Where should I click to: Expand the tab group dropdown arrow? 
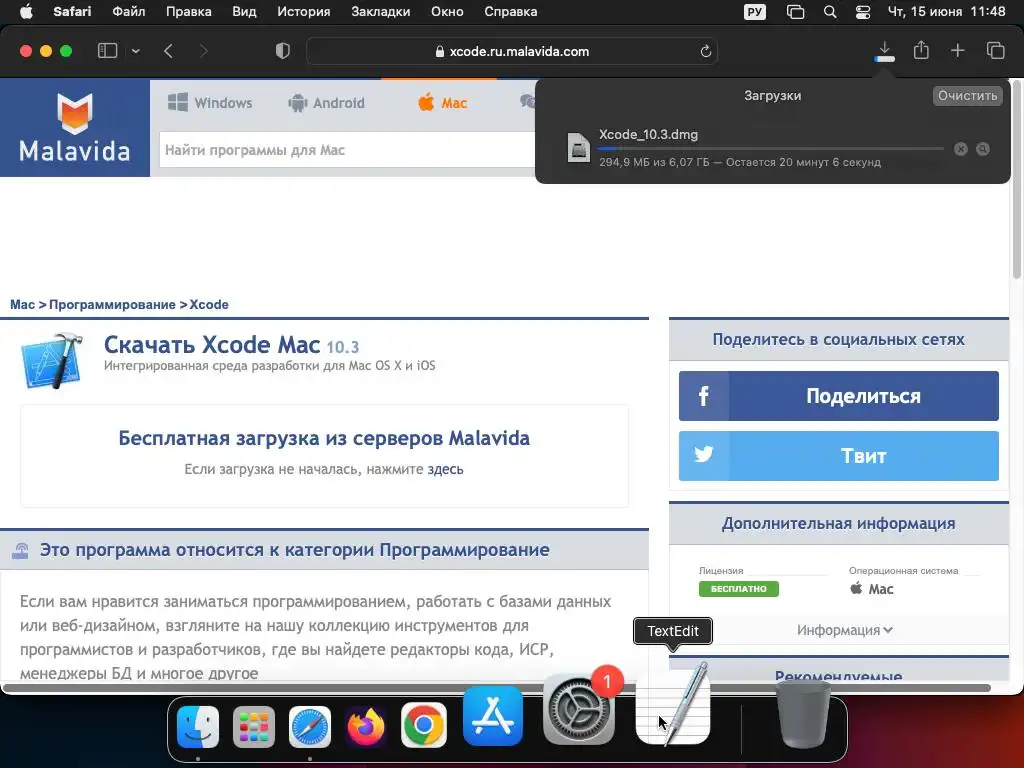tap(135, 51)
